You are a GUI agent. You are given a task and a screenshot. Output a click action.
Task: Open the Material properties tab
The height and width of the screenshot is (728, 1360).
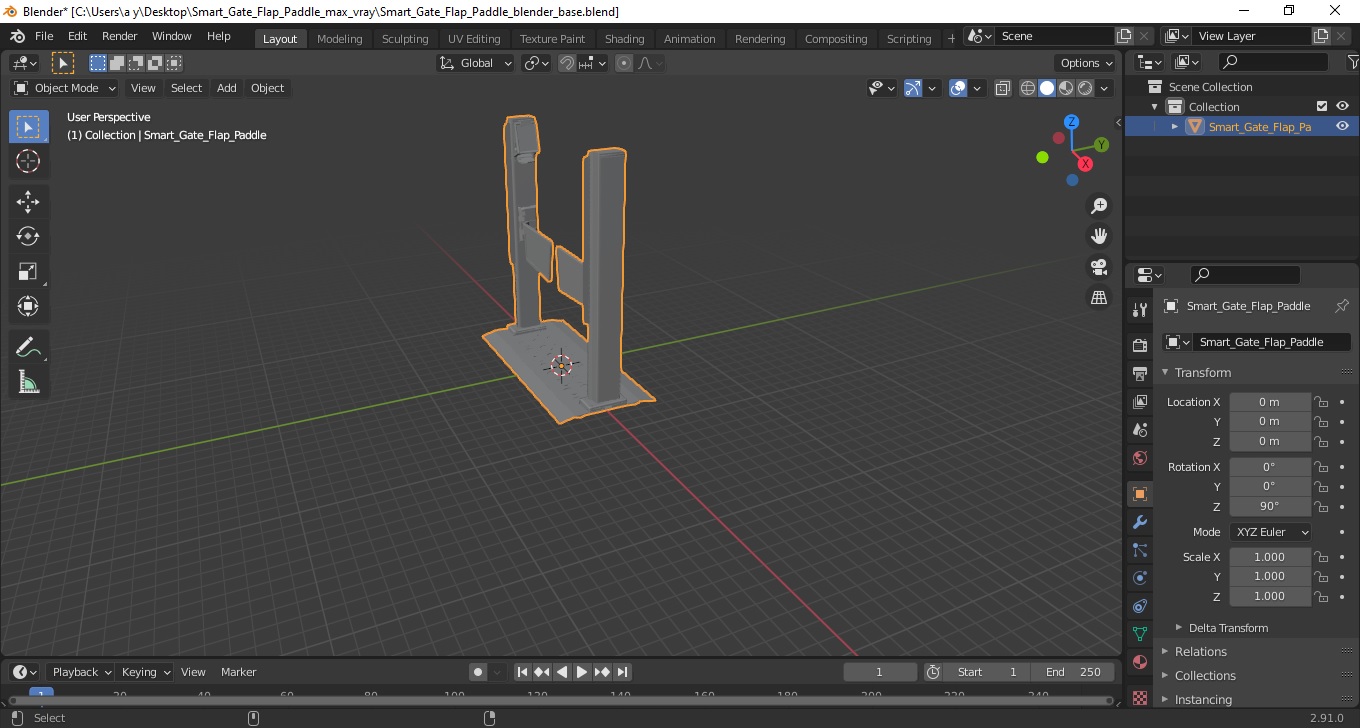pyautogui.click(x=1139, y=662)
